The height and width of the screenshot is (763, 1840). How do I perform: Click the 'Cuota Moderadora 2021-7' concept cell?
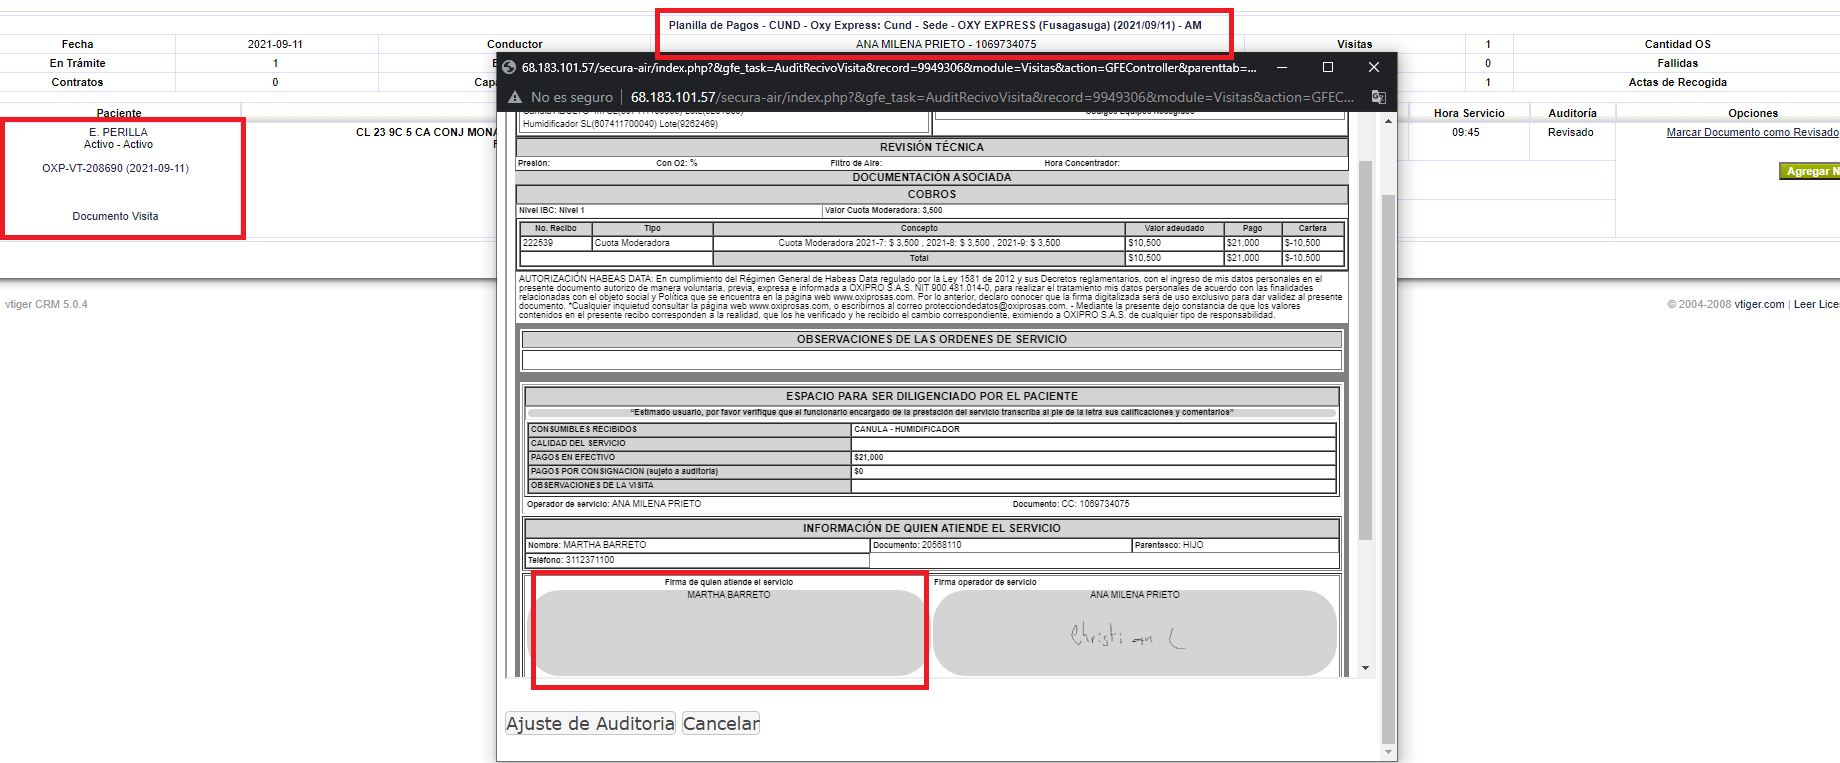[919, 243]
